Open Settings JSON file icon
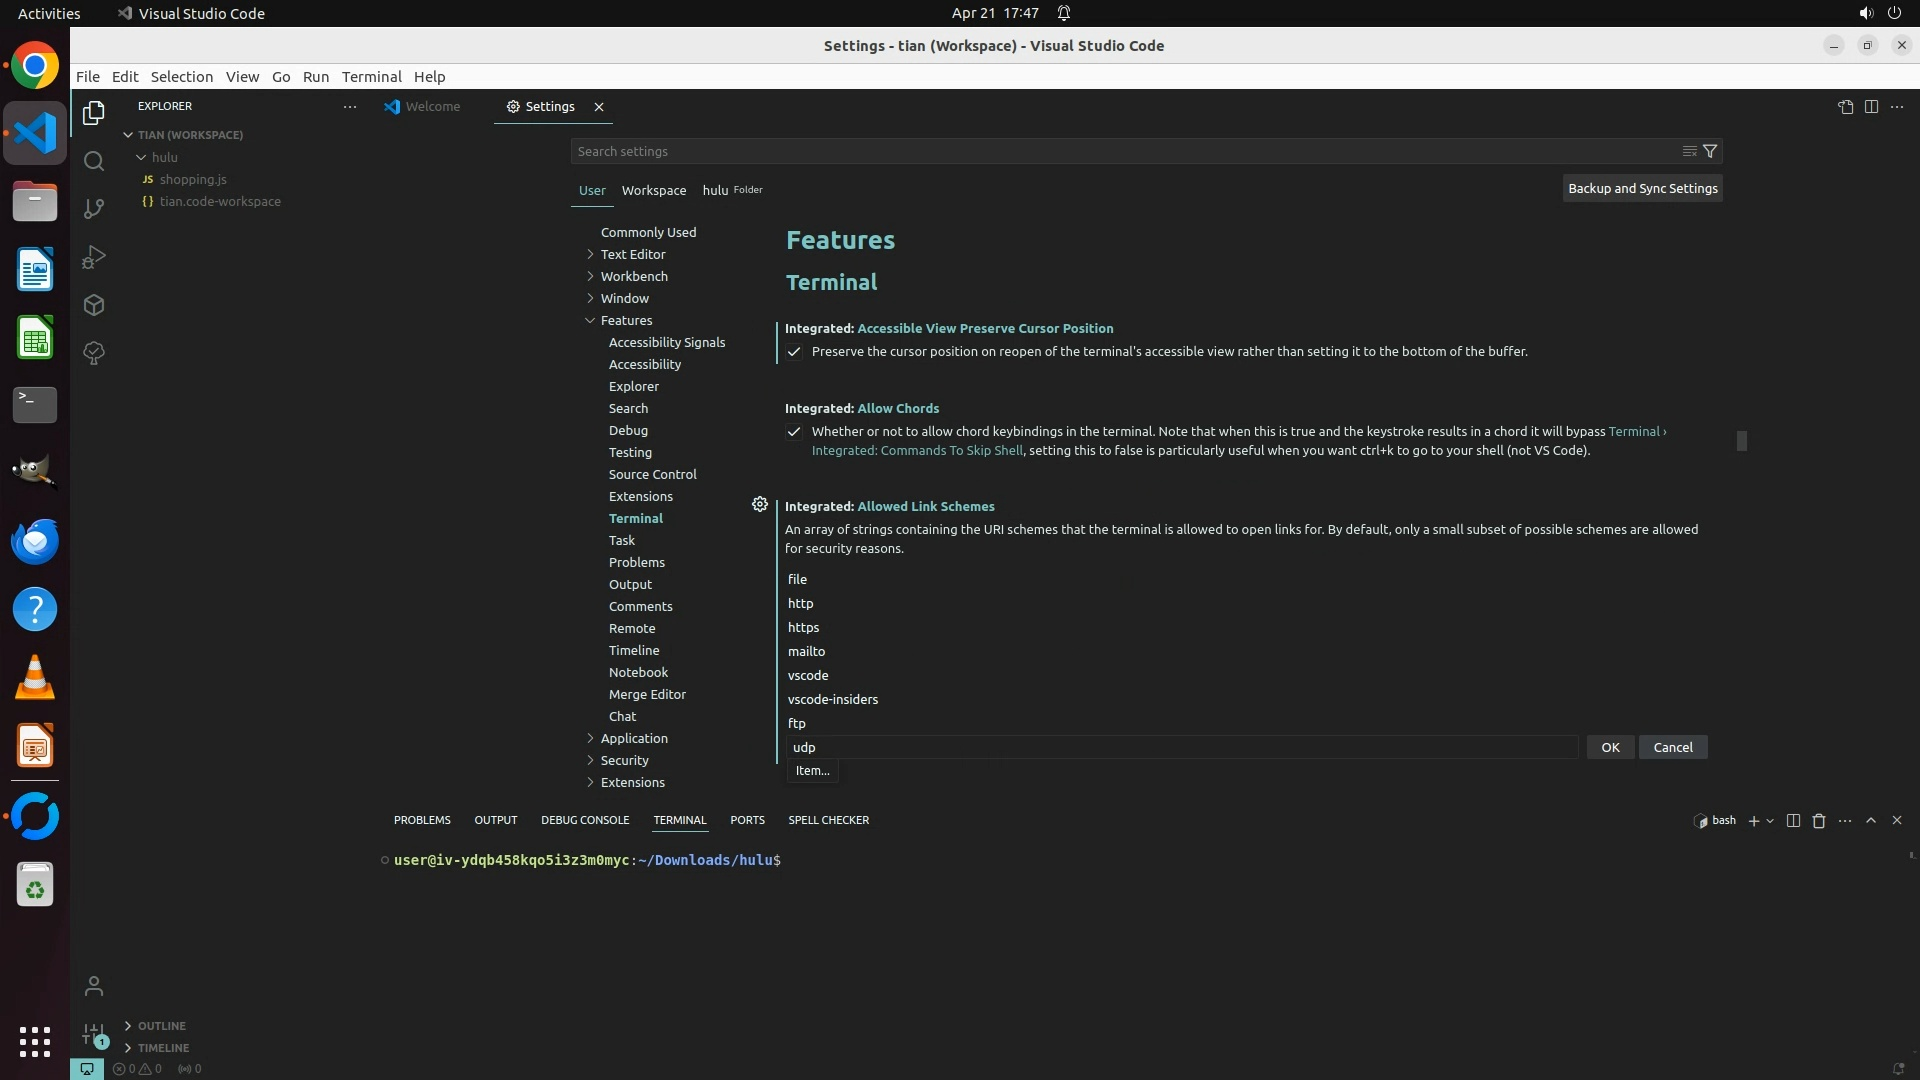 pos(1845,107)
